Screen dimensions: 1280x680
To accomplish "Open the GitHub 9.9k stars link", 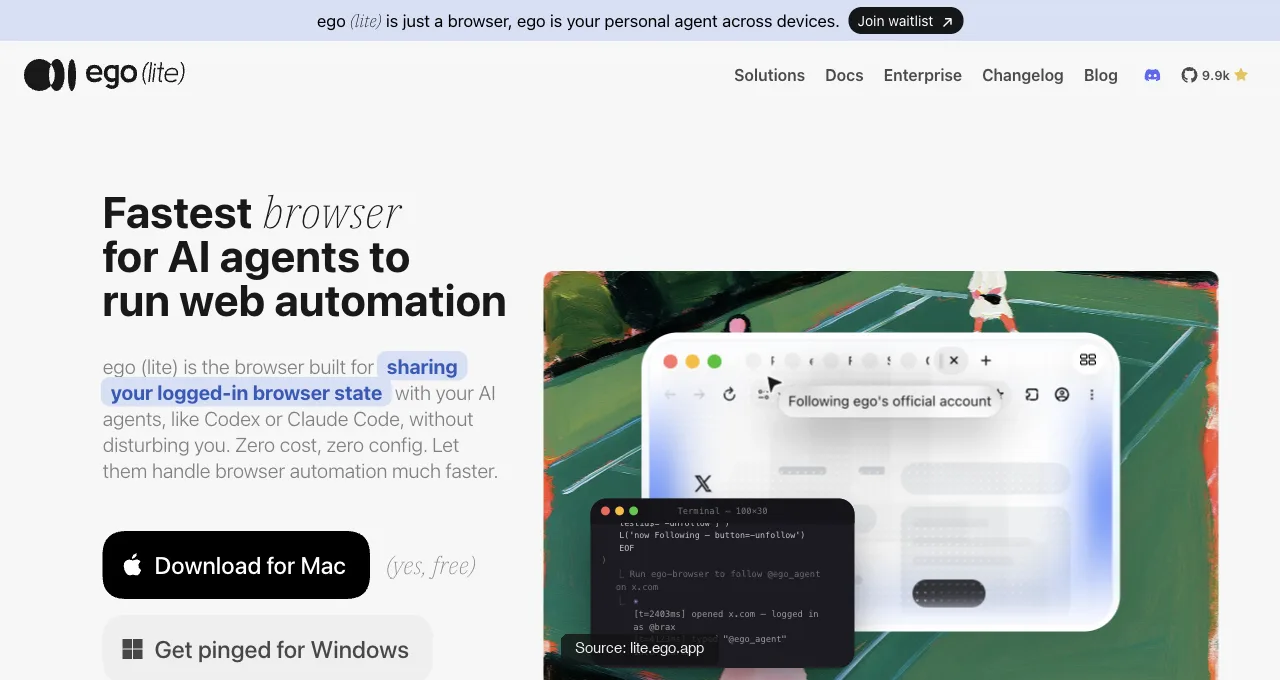I will pos(1215,75).
